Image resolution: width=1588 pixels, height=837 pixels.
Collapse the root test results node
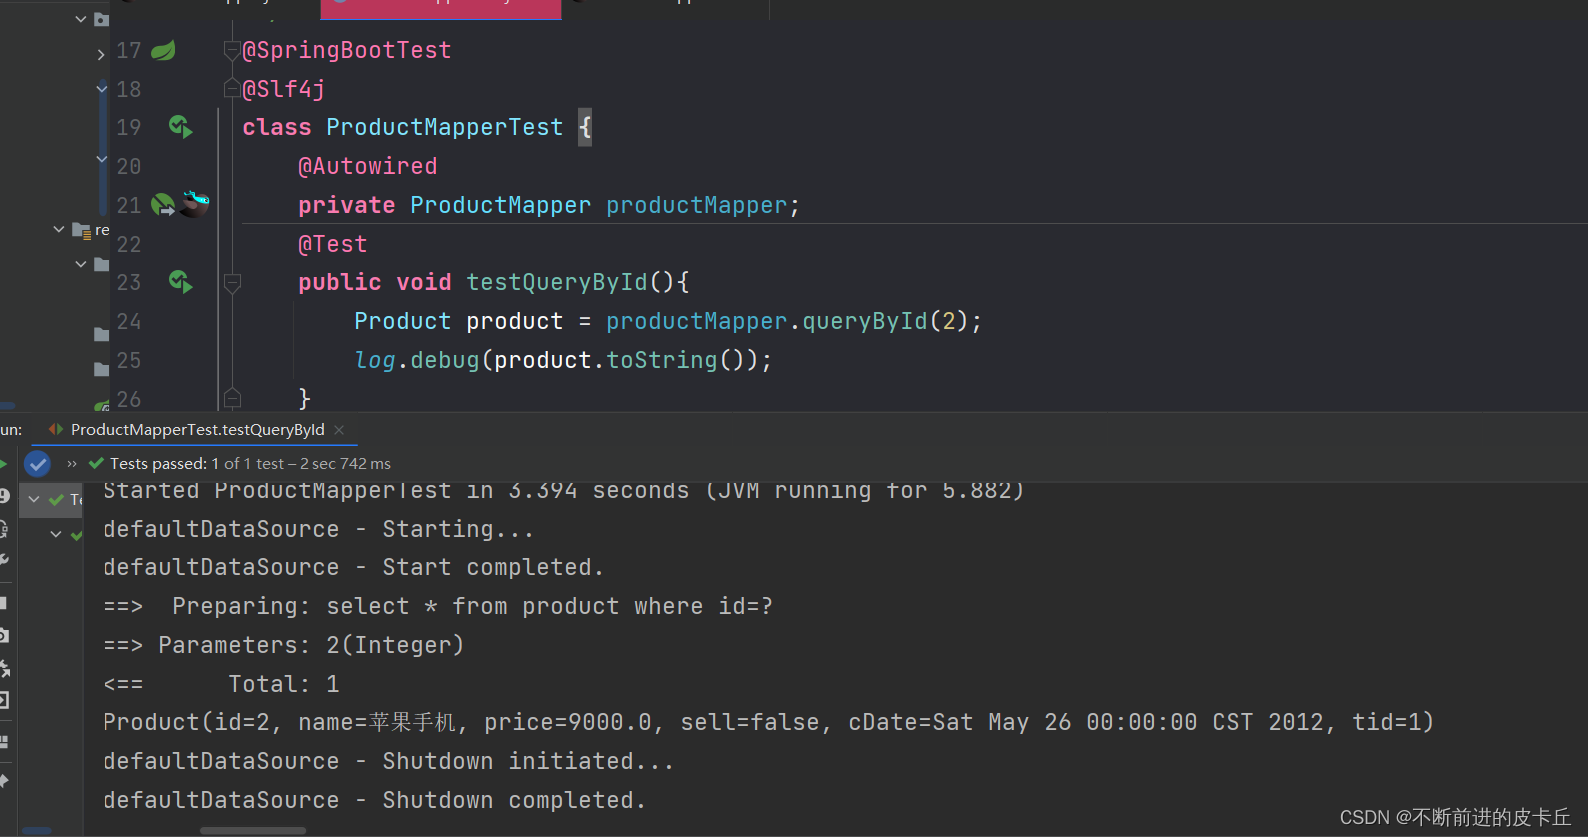(34, 499)
